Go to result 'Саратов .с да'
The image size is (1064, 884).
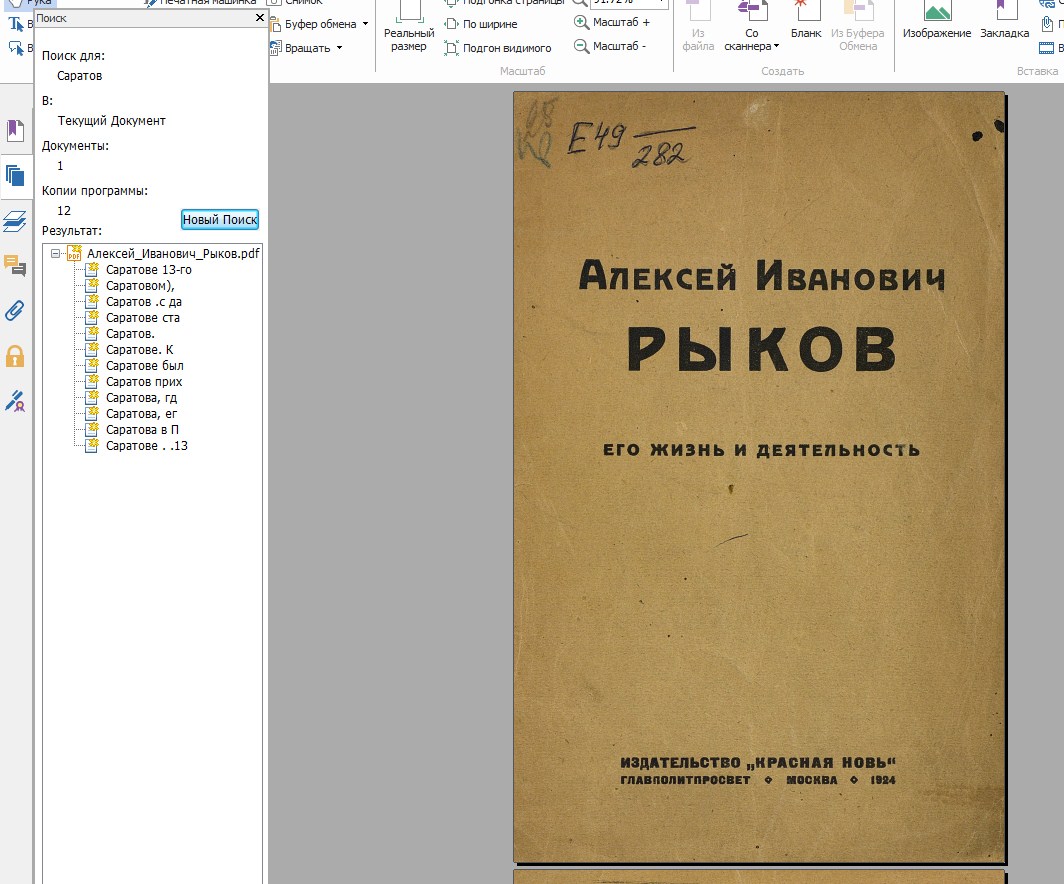[x=144, y=302]
